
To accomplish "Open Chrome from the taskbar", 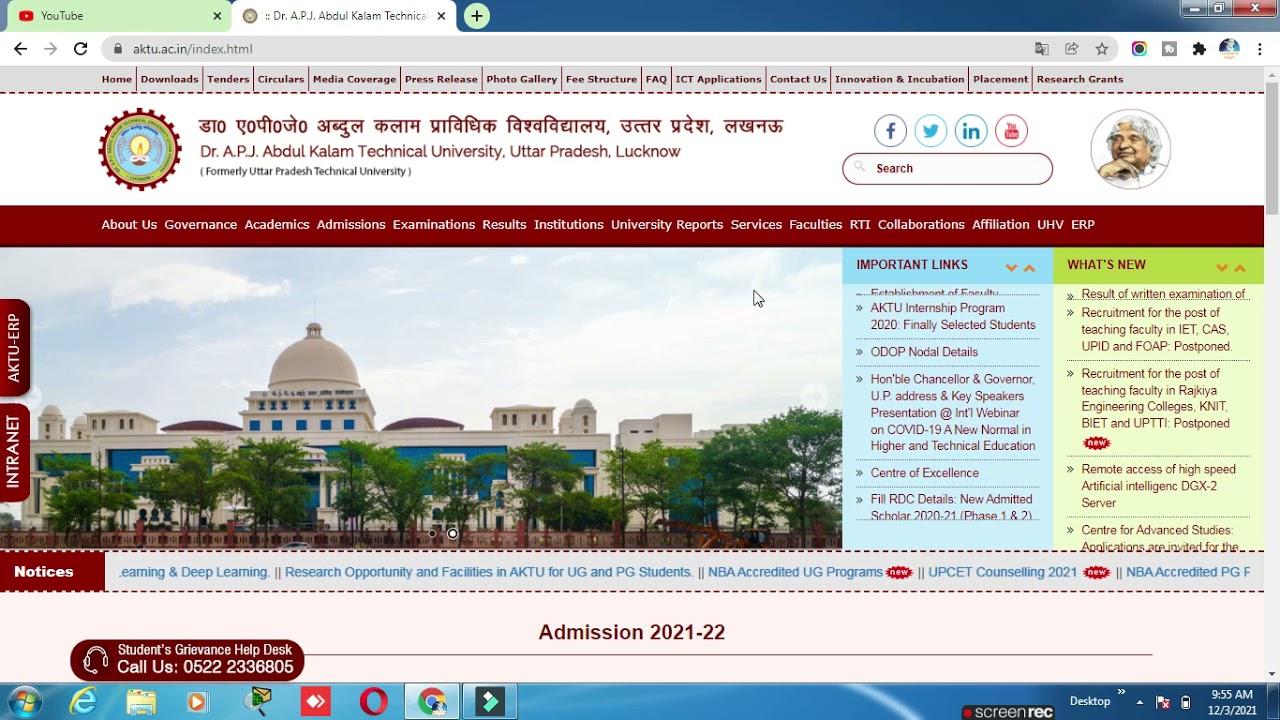I will tap(432, 702).
